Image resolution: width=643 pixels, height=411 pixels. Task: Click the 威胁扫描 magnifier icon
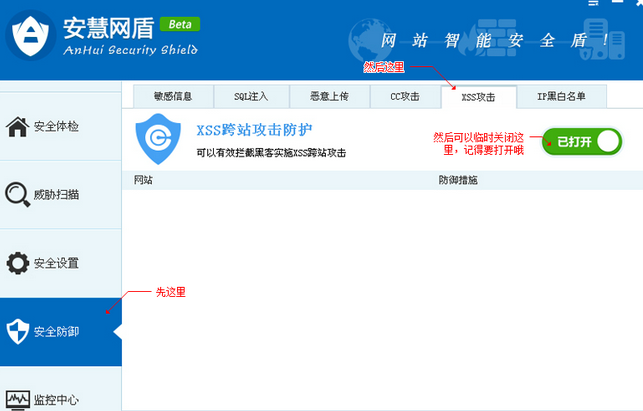click(17, 195)
